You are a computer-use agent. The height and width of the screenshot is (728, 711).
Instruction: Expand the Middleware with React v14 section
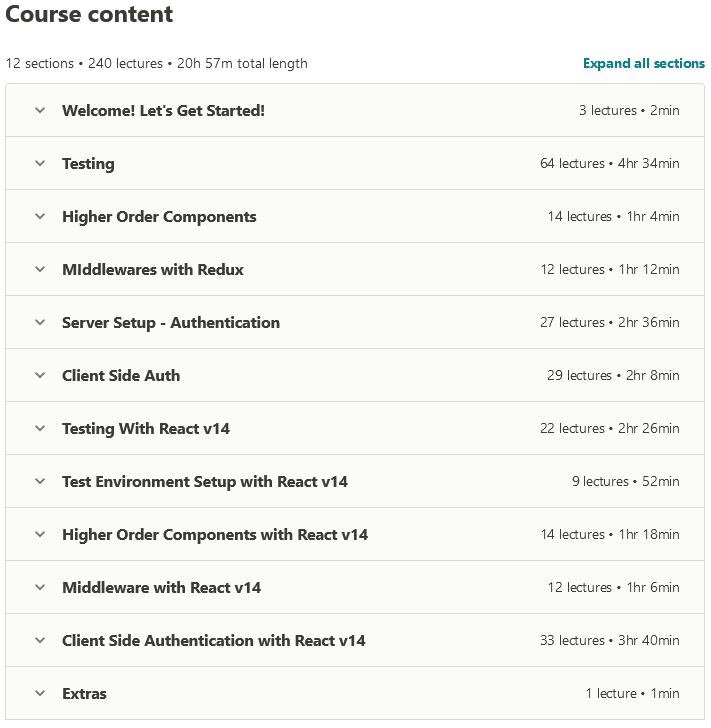(40, 587)
